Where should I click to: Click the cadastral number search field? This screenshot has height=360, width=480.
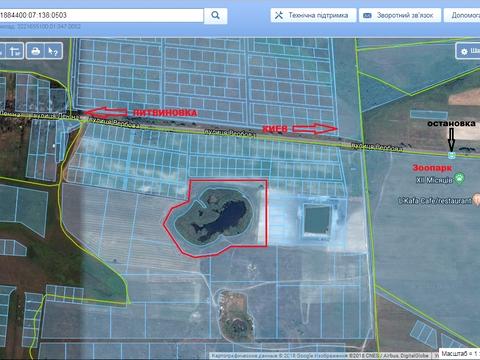(101, 15)
